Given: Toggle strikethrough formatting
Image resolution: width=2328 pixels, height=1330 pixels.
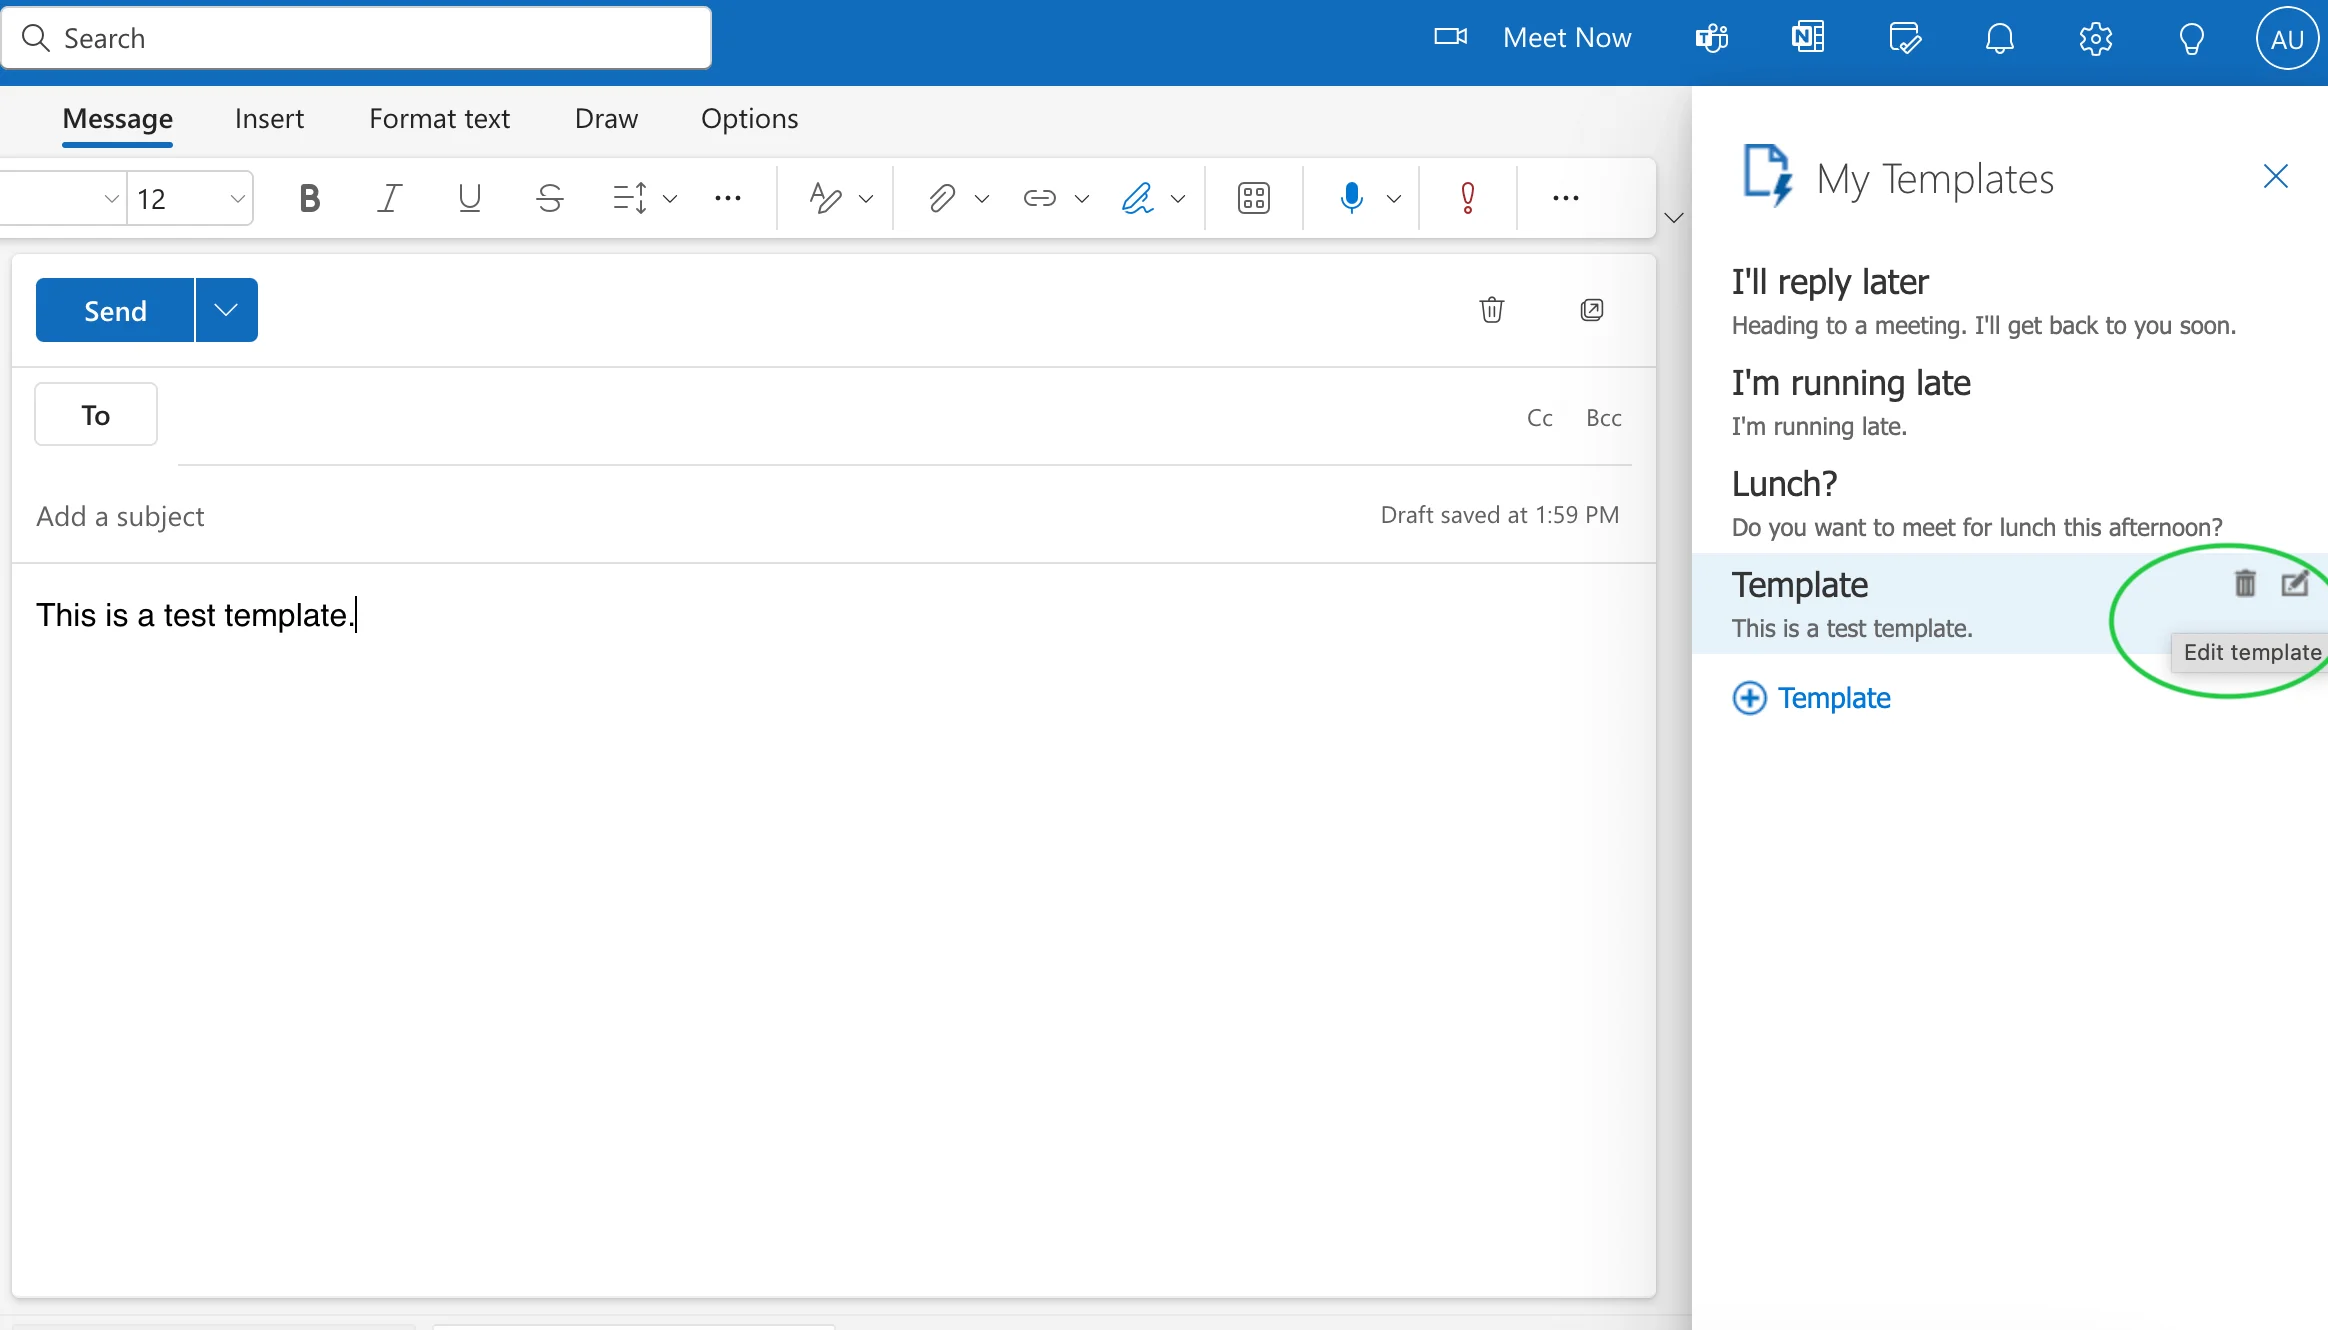Looking at the screenshot, I should (x=549, y=198).
